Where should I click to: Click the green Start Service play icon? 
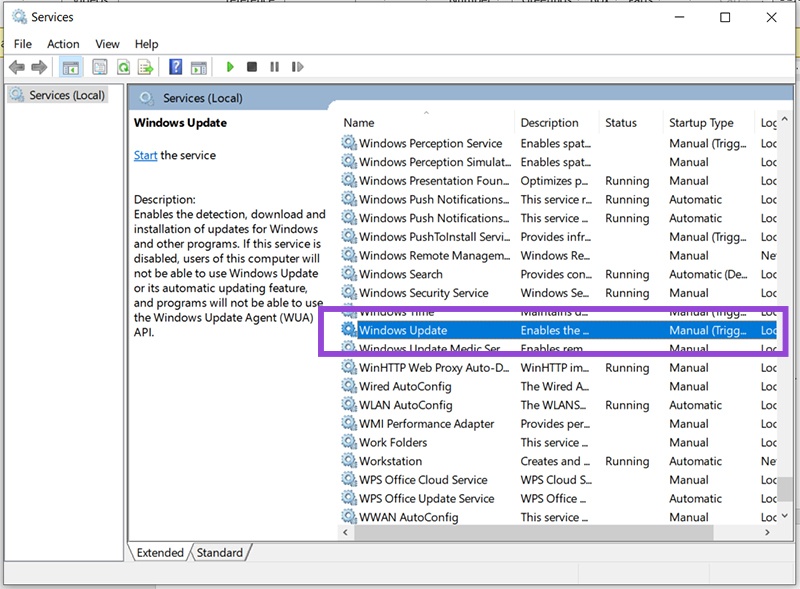pos(230,67)
